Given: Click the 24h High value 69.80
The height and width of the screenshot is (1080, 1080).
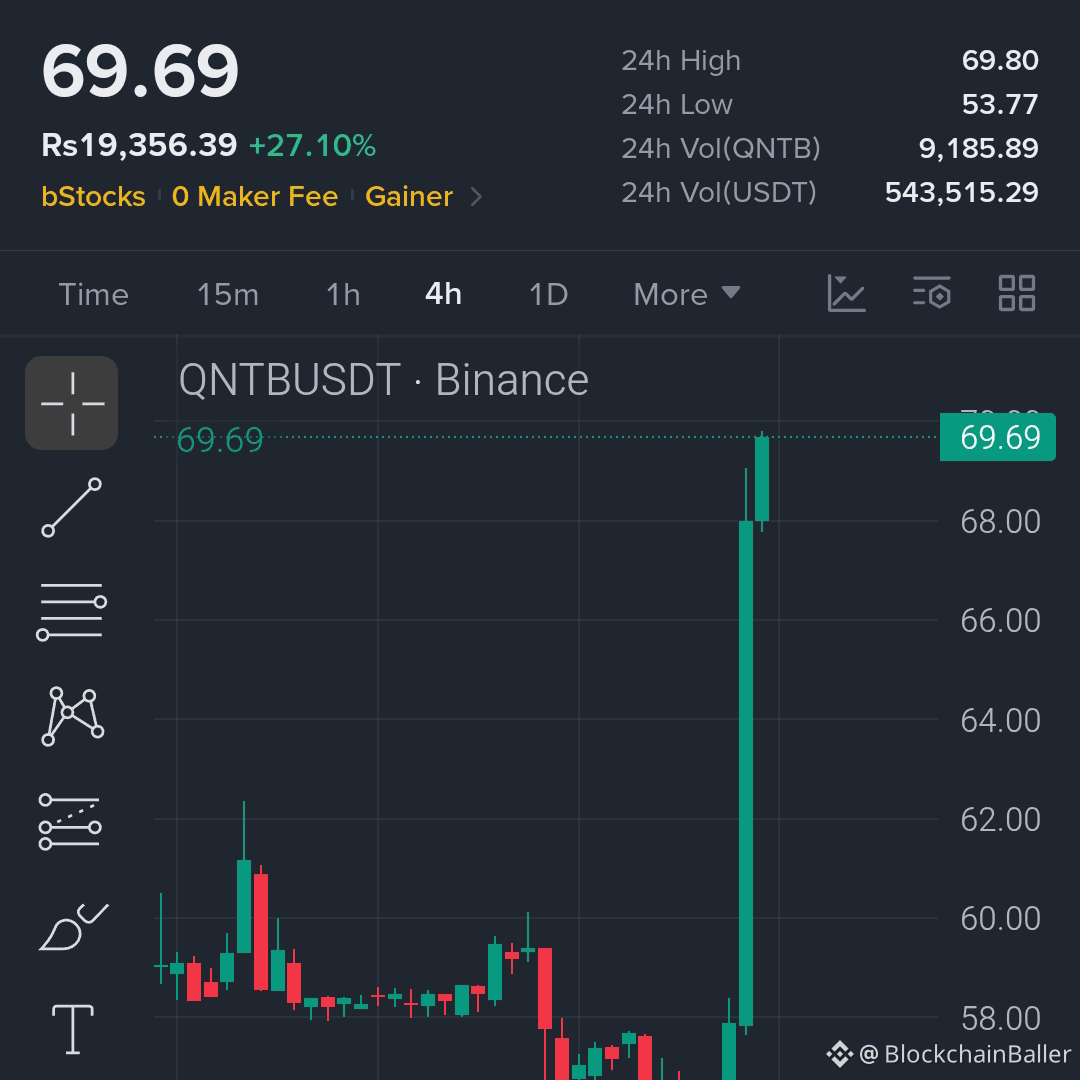Looking at the screenshot, I should coord(1000,61).
